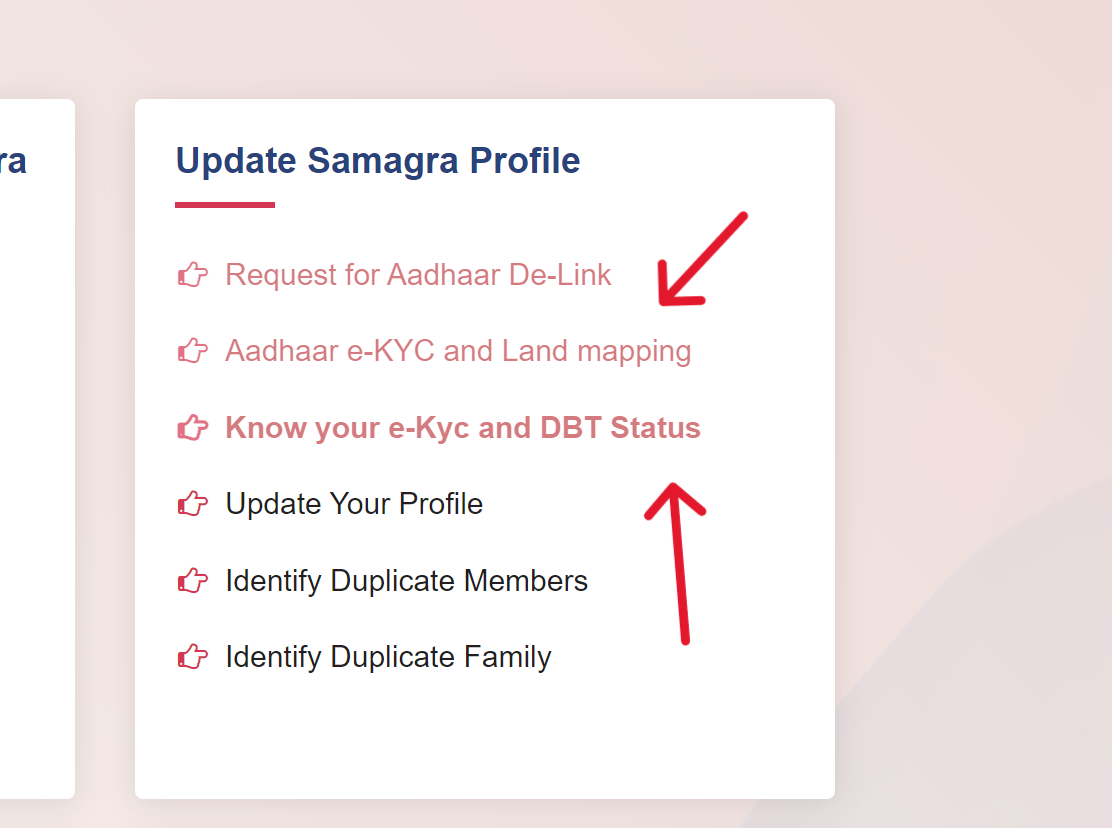Open Request for Aadhaar De-Link
The height and width of the screenshot is (828, 1112).
tap(418, 275)
